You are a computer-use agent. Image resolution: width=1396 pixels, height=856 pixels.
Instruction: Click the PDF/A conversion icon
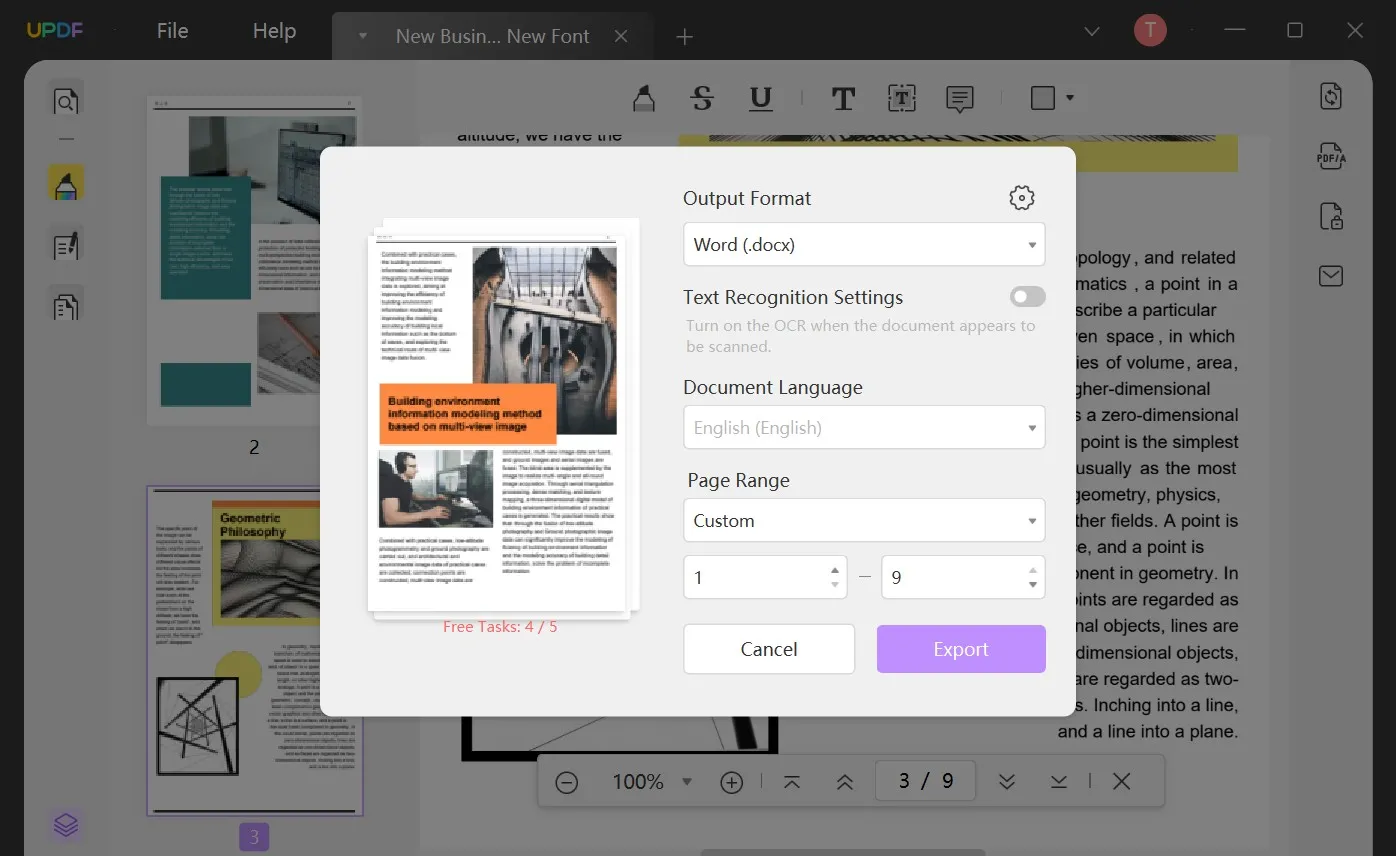pyautogui.click(x=1330, y=156)
